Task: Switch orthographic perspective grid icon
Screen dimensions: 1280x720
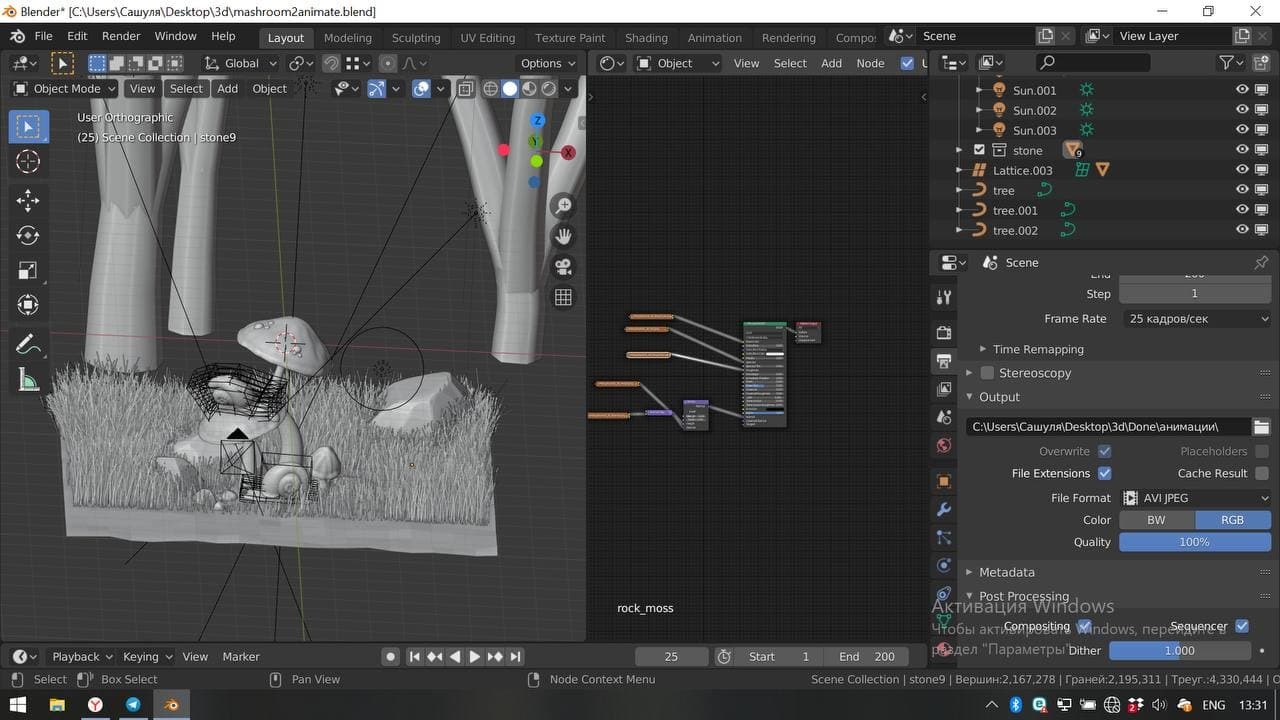Action: (563, 297)
